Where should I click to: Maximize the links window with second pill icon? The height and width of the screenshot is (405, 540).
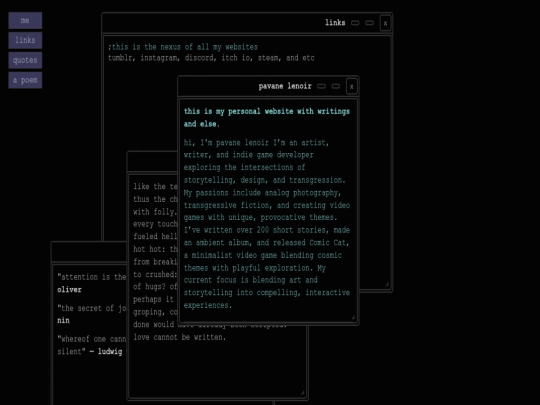370,23
